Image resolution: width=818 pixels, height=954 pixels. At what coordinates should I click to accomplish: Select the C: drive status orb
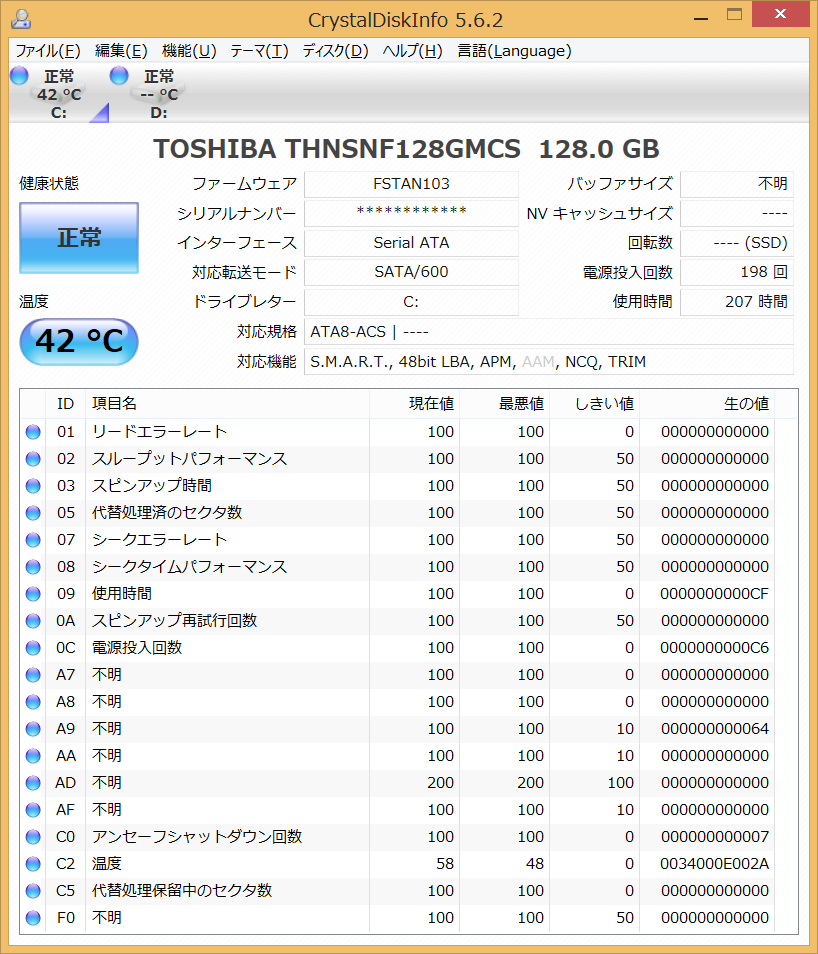tap(19, 75)
